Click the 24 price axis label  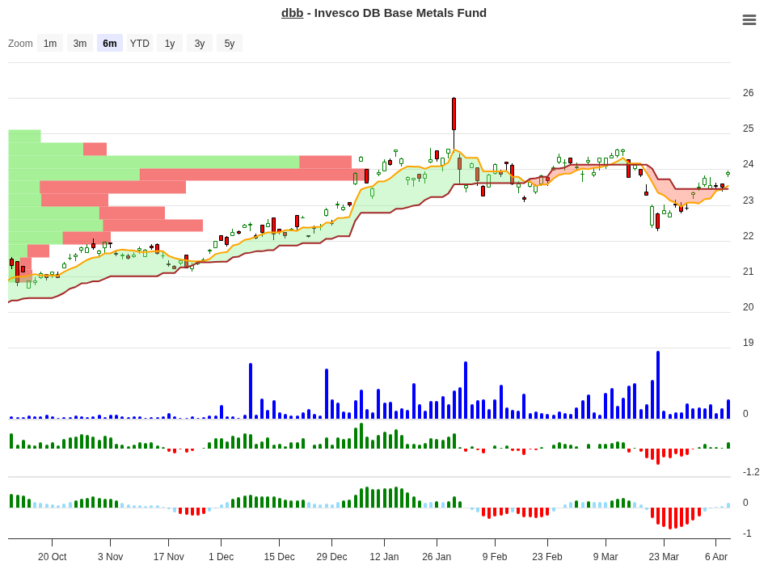coord(748,164)
